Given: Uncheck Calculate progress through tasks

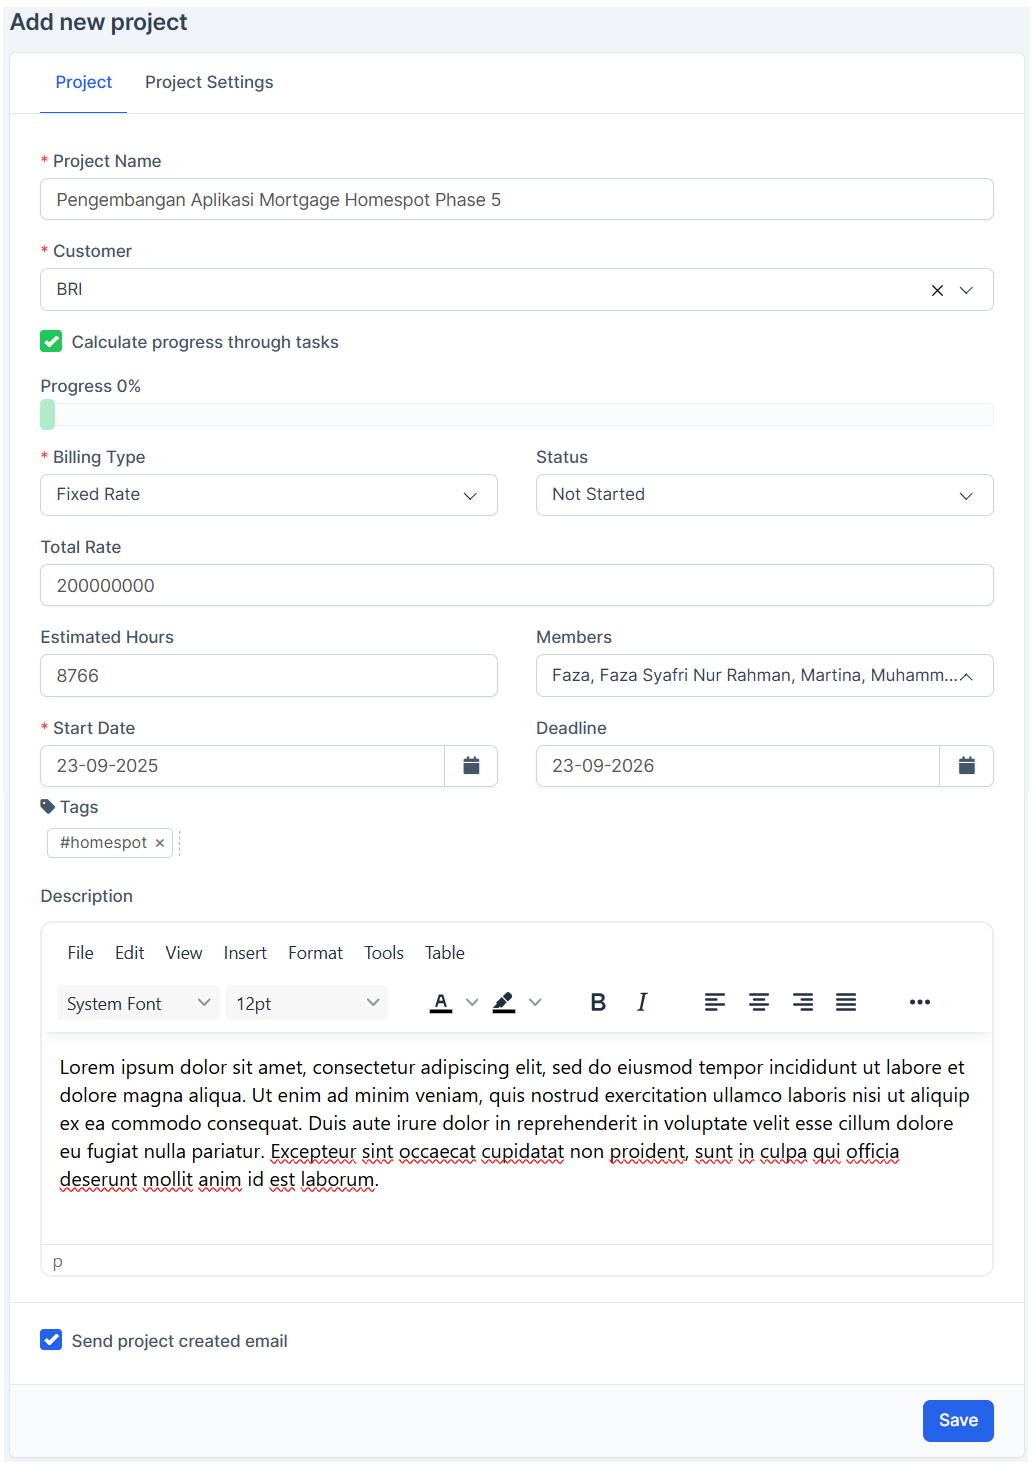Looking at the screenshot, I should pyautogui.click(x=51, y=342).
